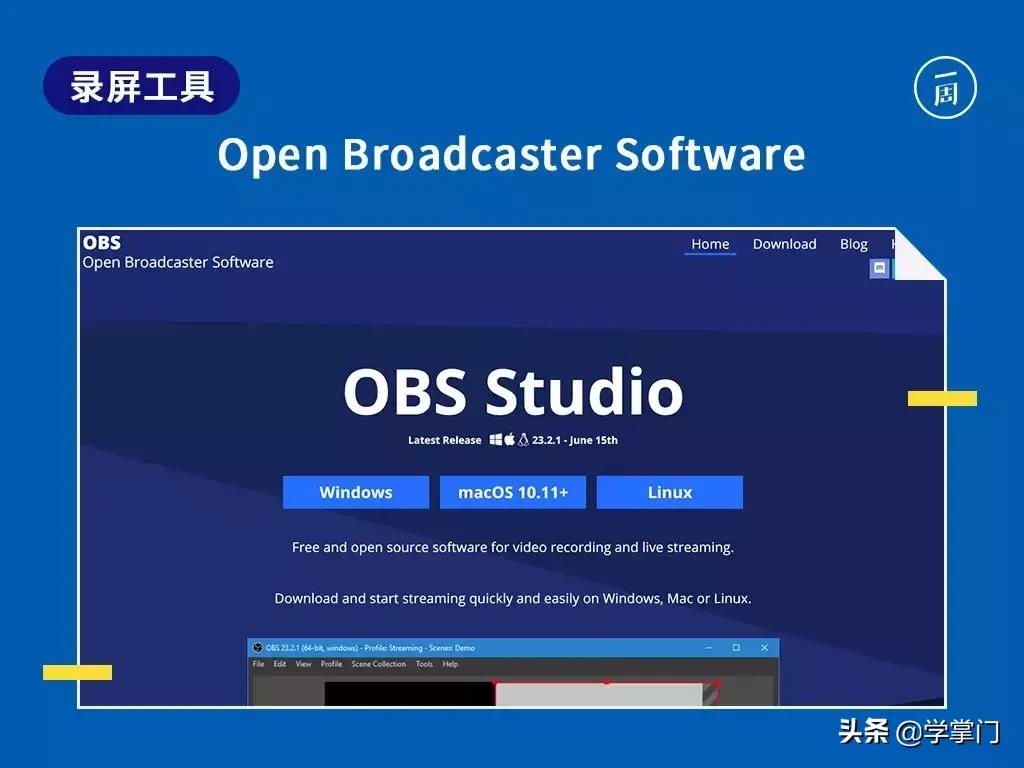Open Edit menu in OBS window
Image resolution: width=1024 pixels, height=768 pixels.
tap(280, 664)
